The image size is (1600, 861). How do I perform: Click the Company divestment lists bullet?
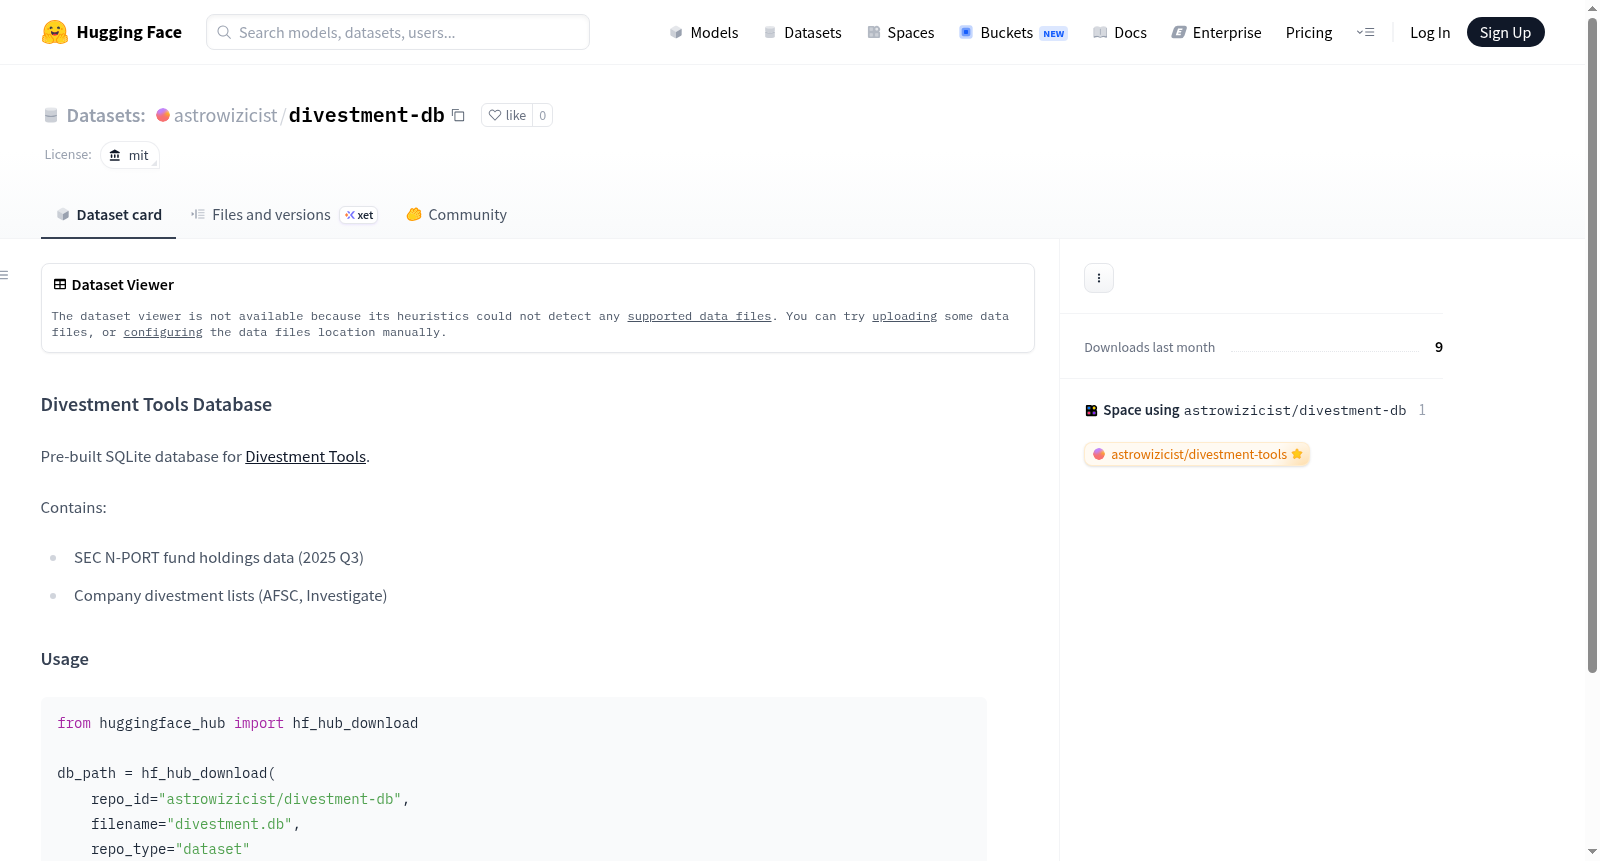pos(230,595)
